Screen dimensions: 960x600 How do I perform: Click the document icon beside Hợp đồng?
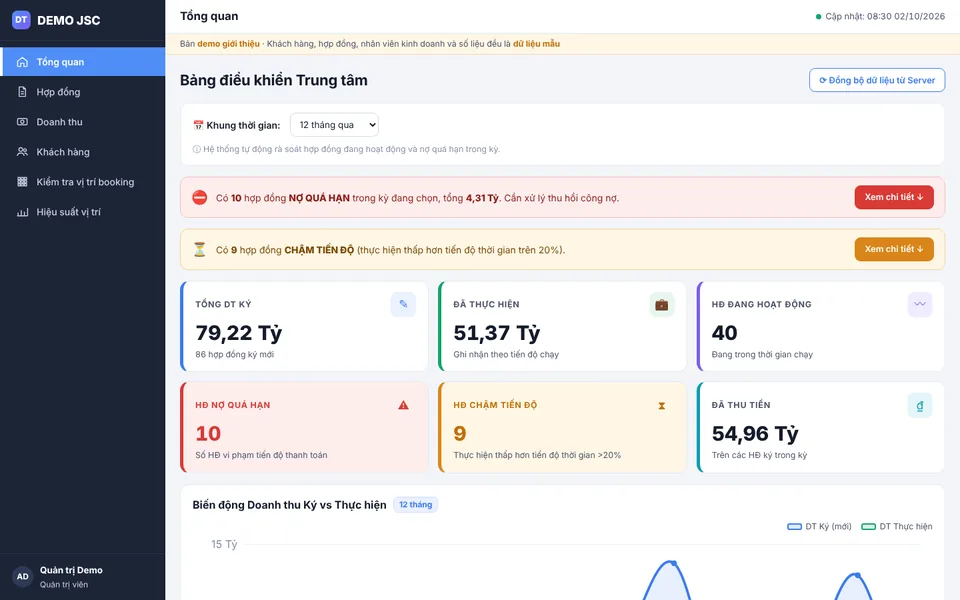coord(23,92)
